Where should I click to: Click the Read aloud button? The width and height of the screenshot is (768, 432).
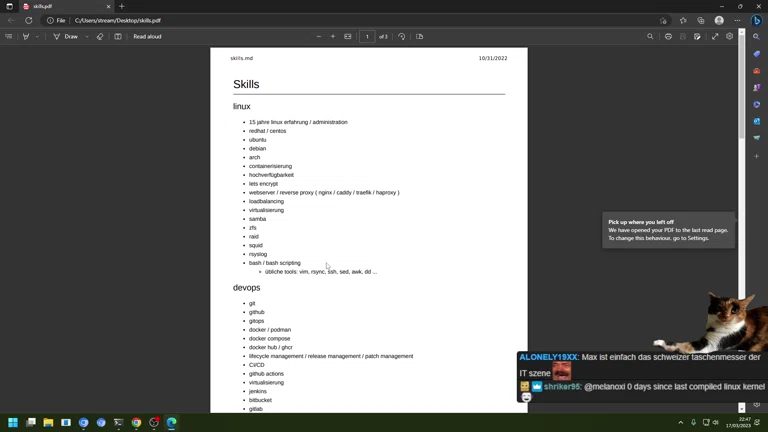tap(147, 37)
